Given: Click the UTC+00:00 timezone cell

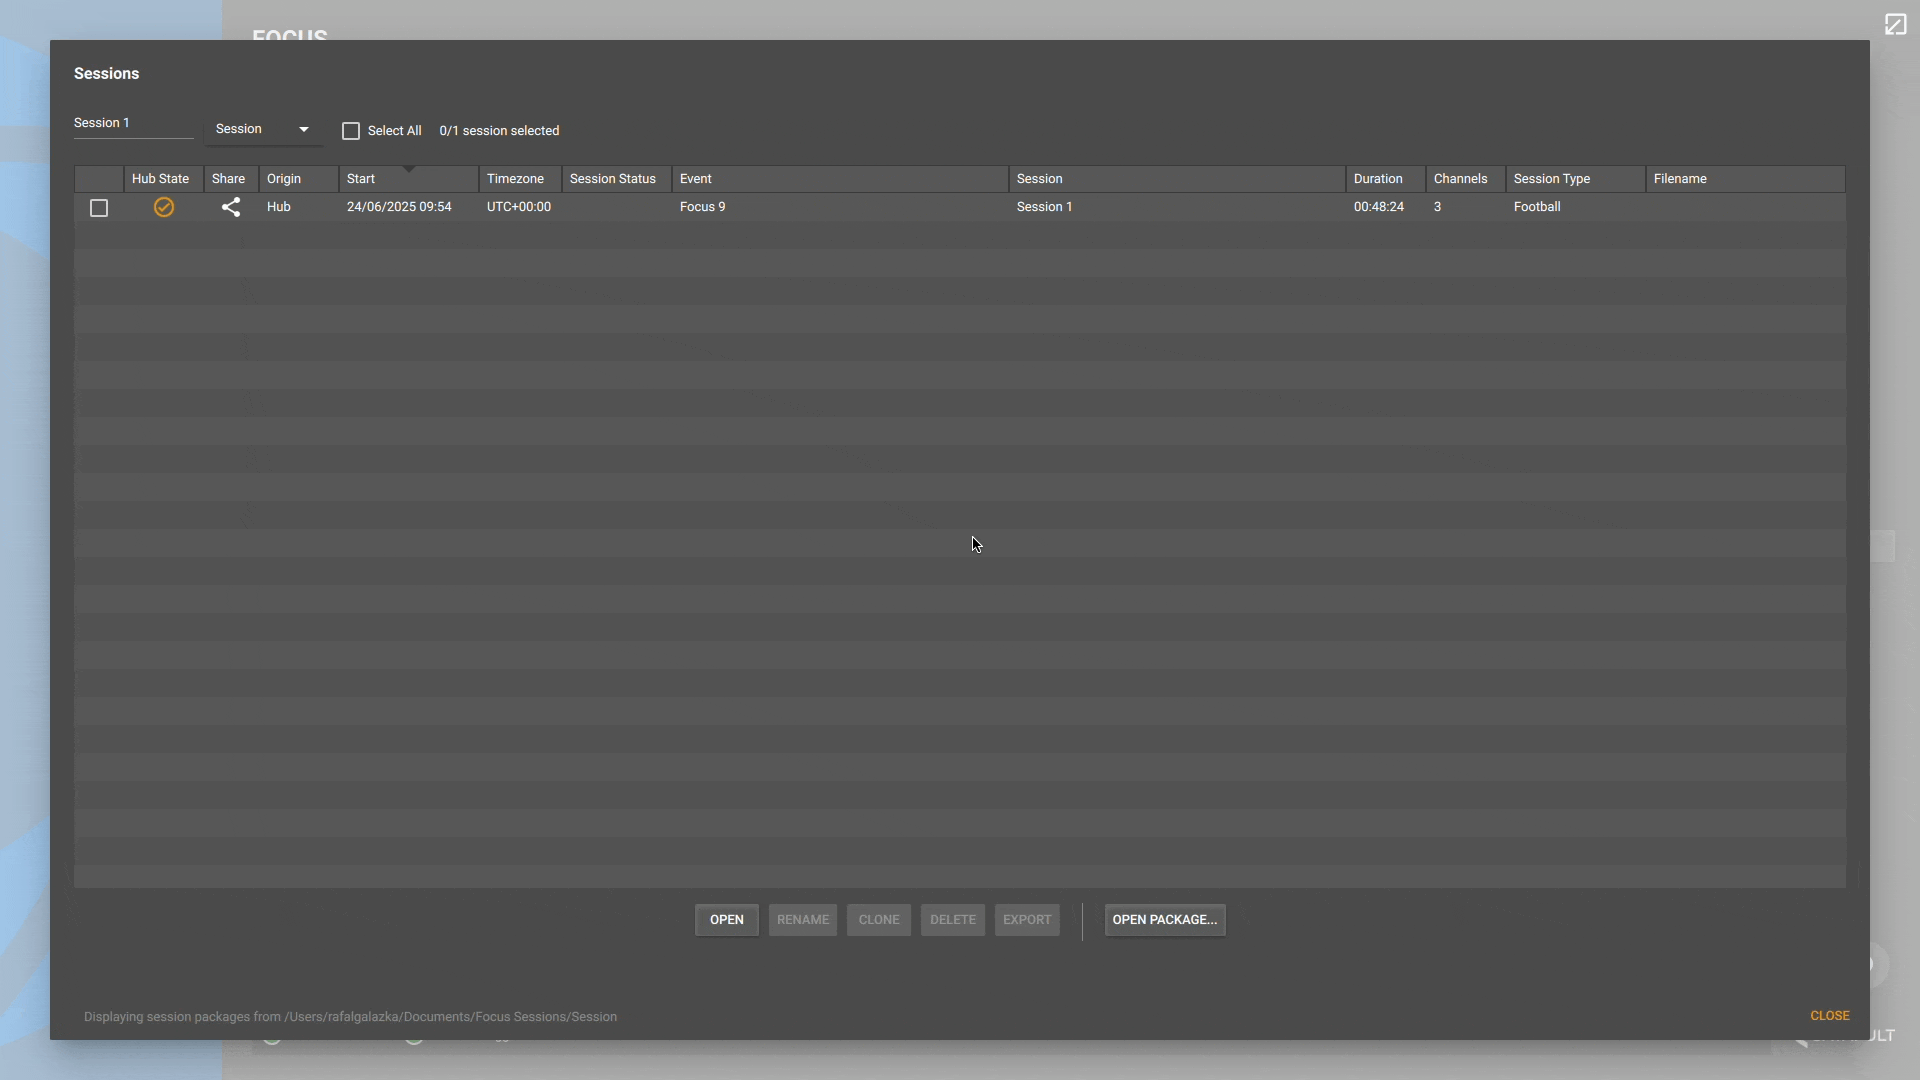Looking at the screenshot, I should (x=519, y=207).
